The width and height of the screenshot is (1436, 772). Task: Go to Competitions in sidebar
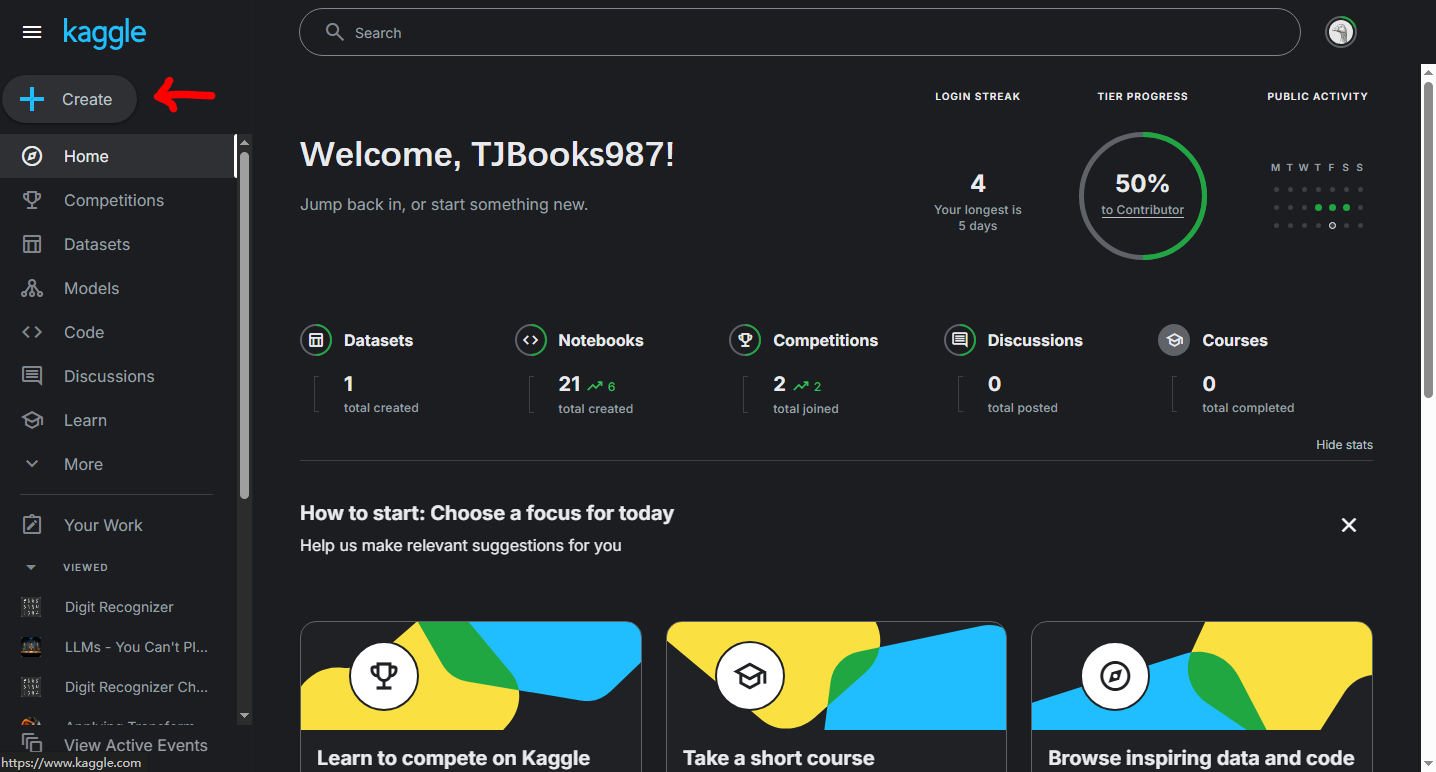(x=113, y=200)
